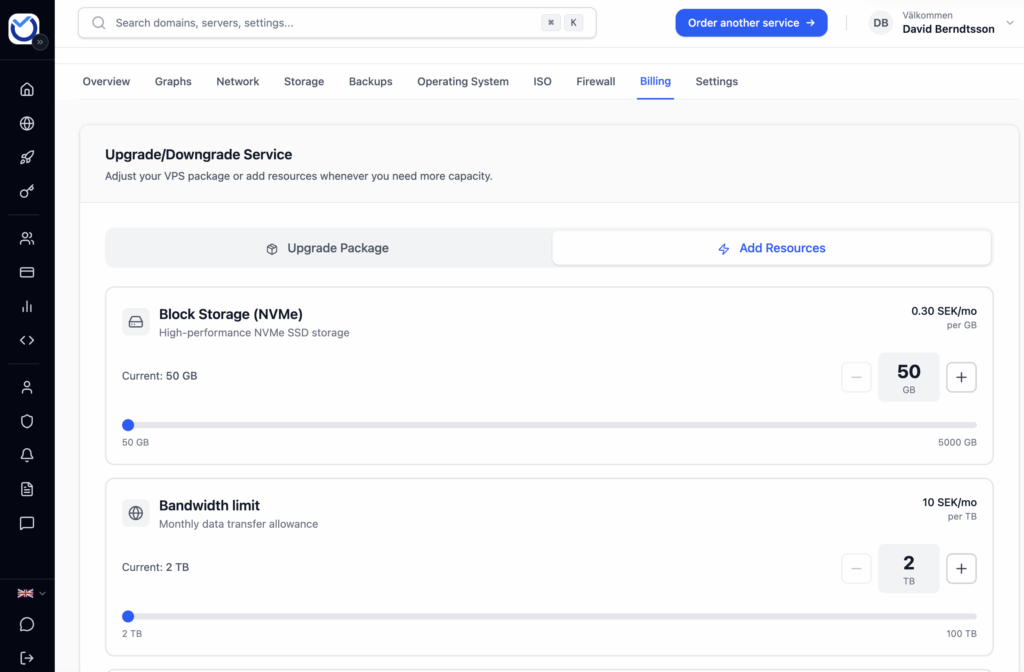
Task: Click the rocket icon in sidebar
Action: 27,158
